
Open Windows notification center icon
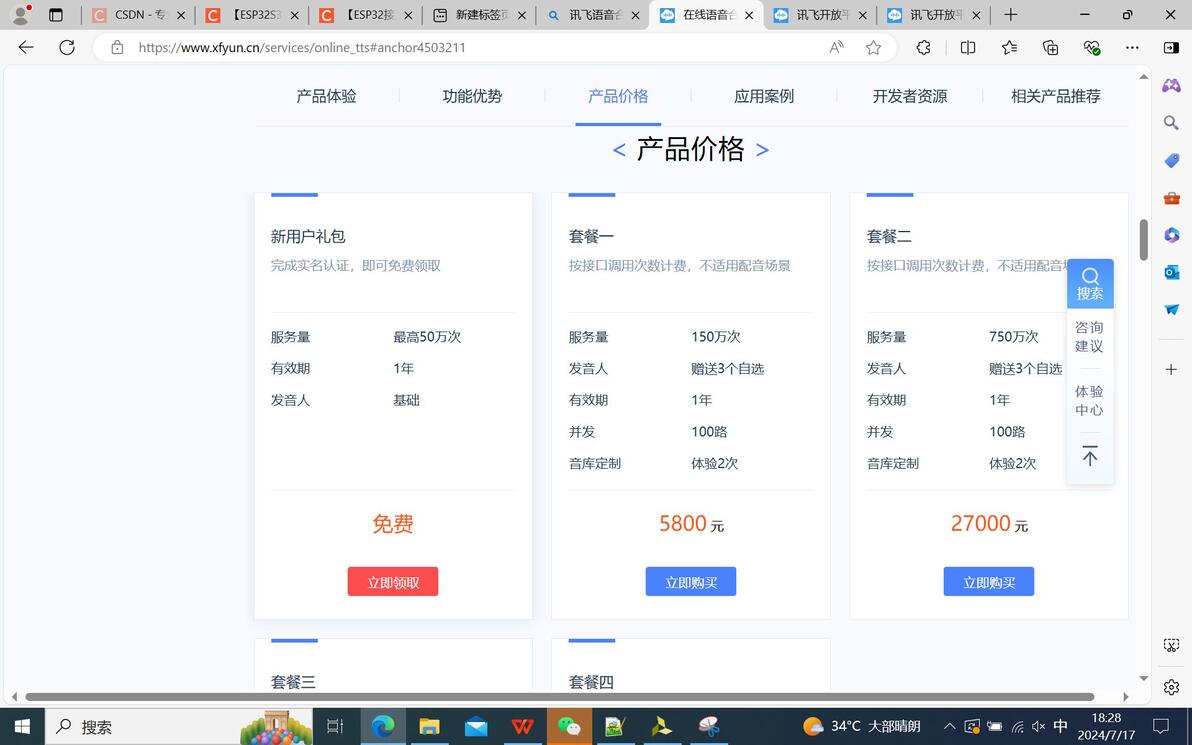(1161, 726)
